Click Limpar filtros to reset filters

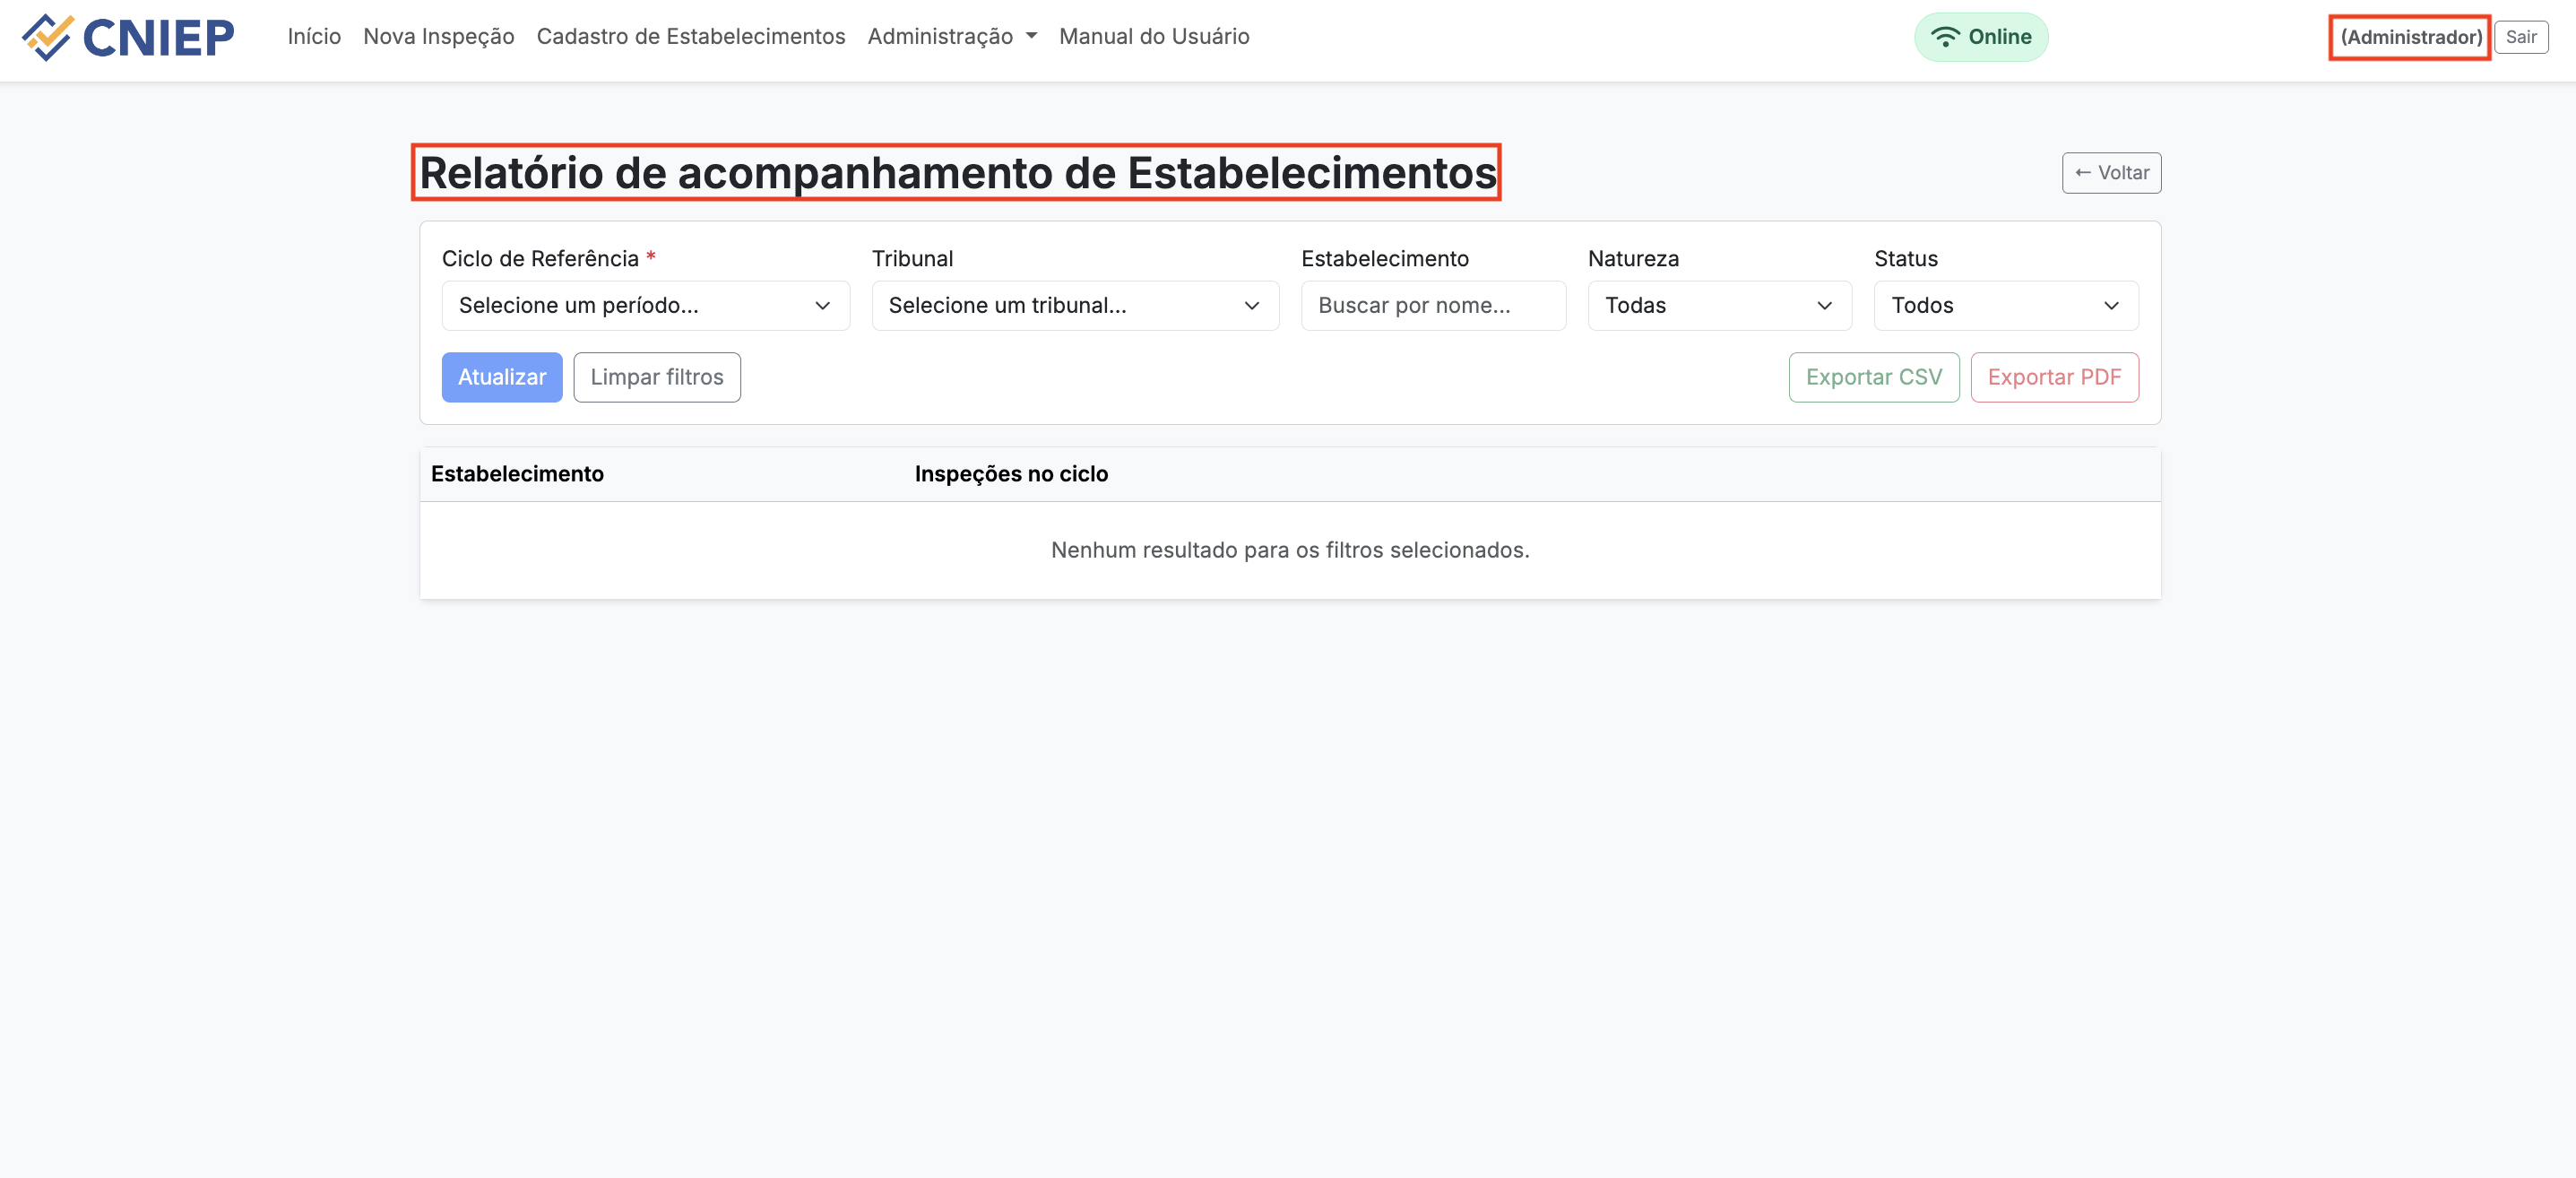[657, 377]
